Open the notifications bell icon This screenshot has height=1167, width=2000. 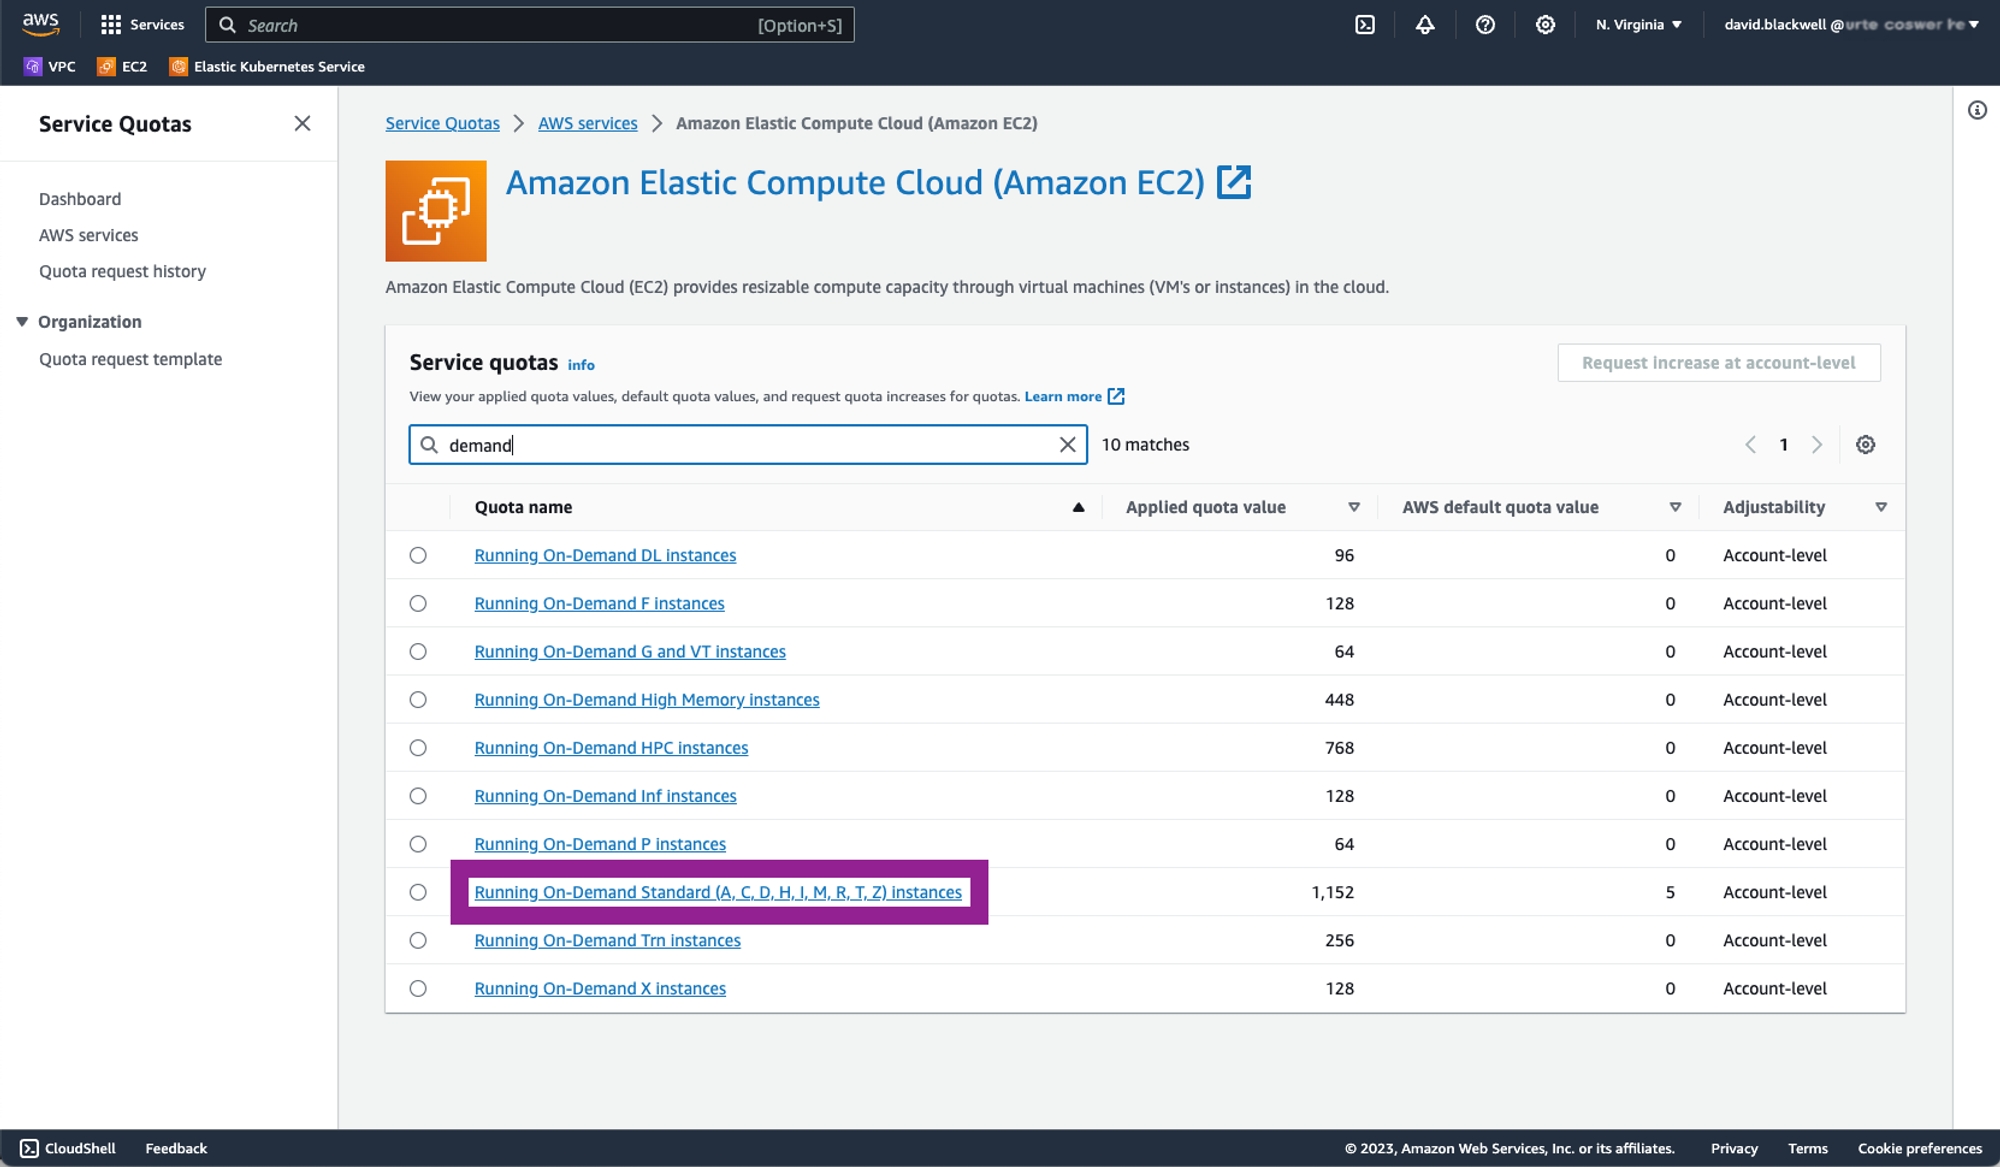point(1425,25)
